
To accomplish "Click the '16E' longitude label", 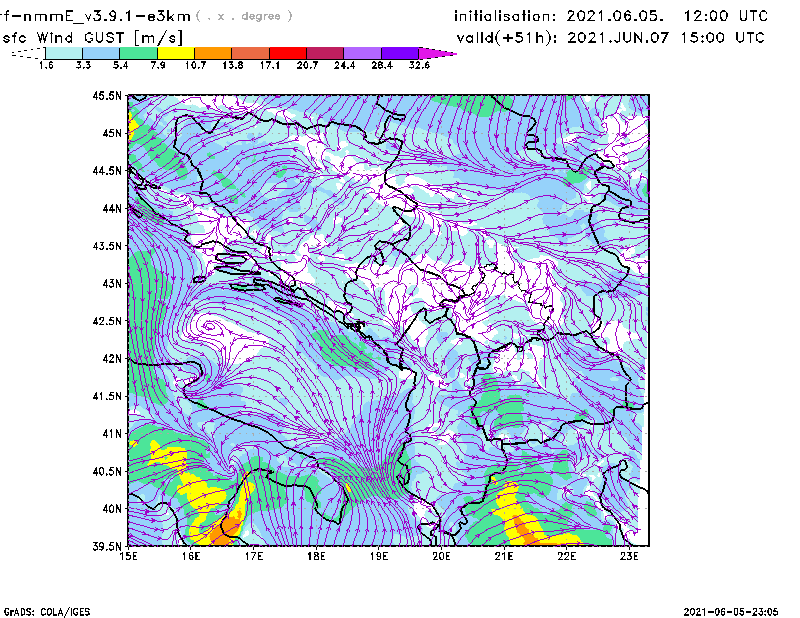I will (x=191, y=556).
